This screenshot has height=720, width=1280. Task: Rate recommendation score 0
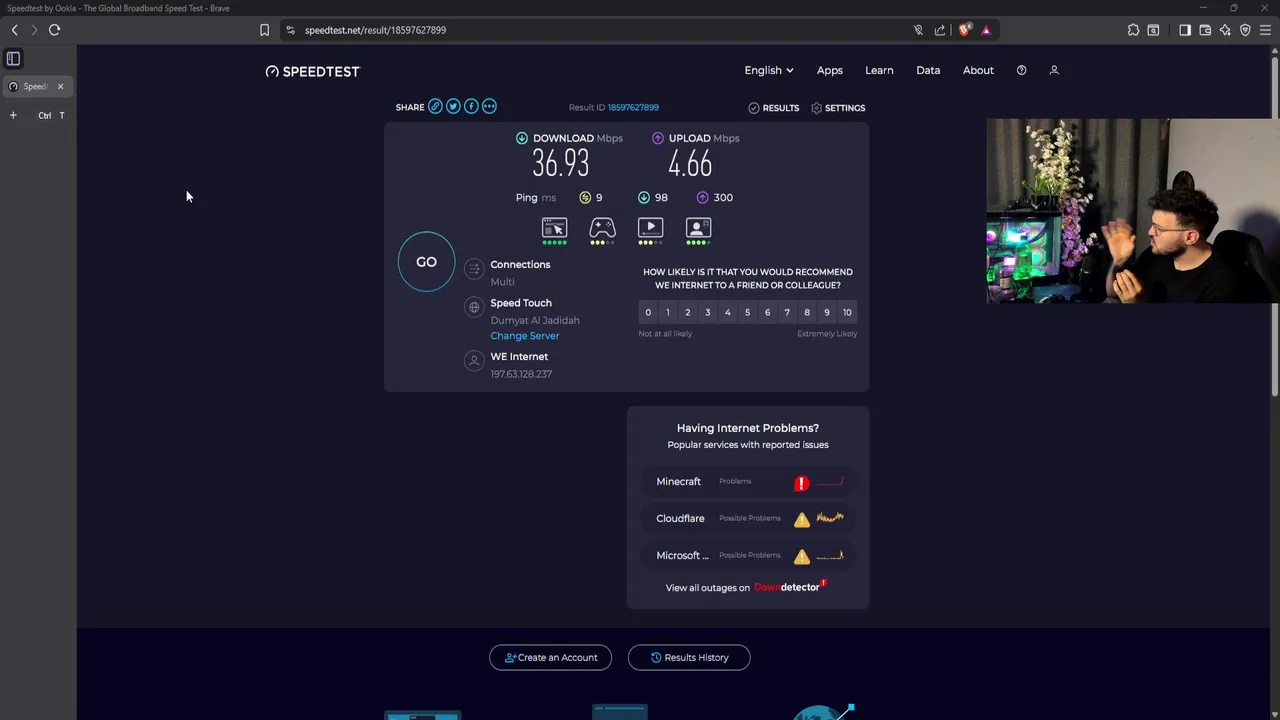pos(648,313)
